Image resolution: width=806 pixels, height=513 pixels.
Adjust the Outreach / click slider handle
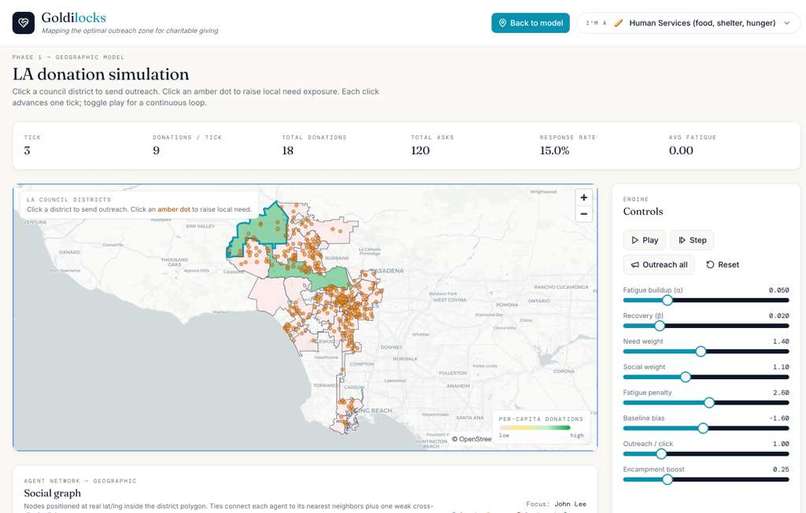coord(661,454)
